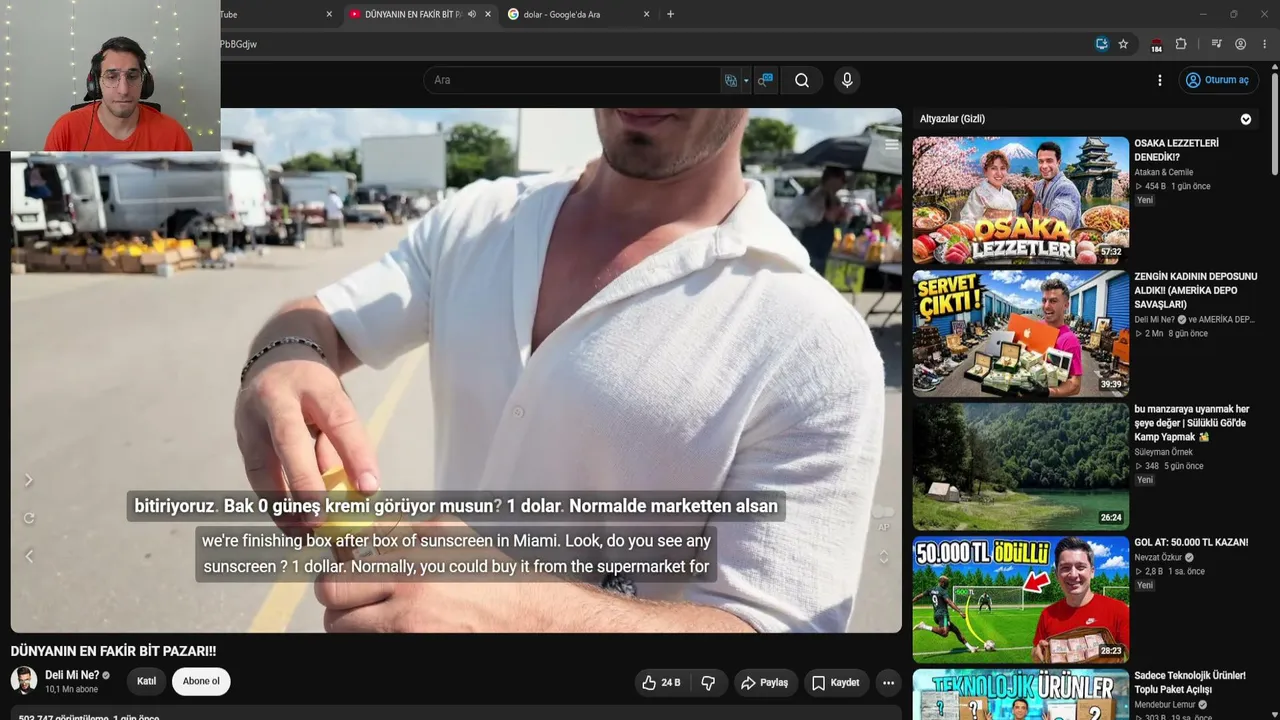Screen dimensions: 1280x720
Task: Save the video with Kaydet button
Action: coord(836,683)
